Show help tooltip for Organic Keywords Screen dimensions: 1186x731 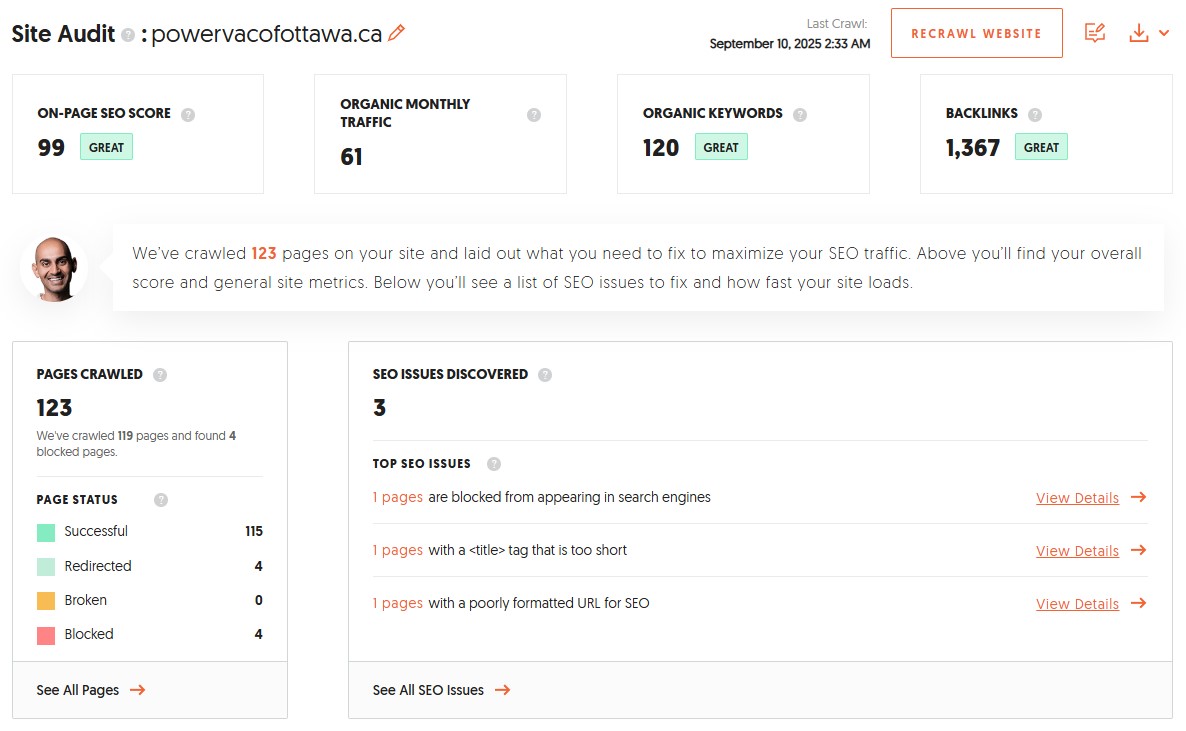(800, 114)
